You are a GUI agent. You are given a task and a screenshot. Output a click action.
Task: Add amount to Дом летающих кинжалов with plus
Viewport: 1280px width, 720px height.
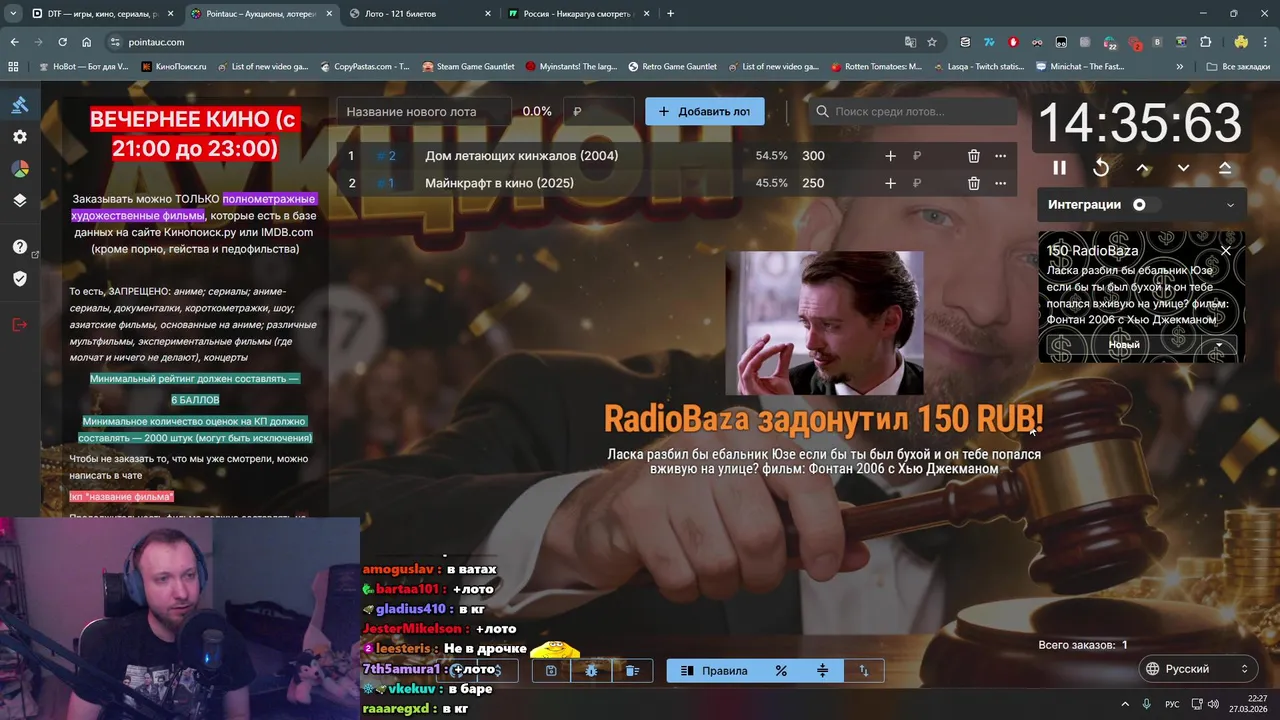coord(890,156)
